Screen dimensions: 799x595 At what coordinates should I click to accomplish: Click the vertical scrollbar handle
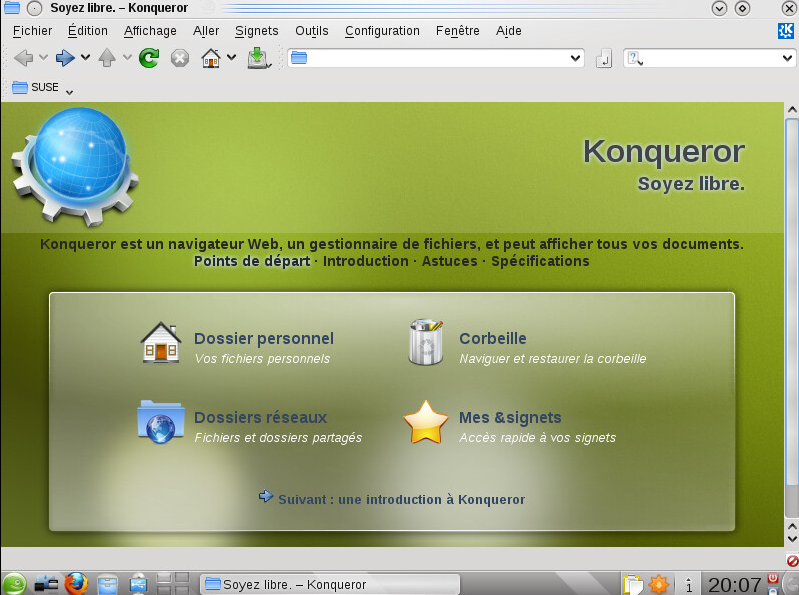792,303
